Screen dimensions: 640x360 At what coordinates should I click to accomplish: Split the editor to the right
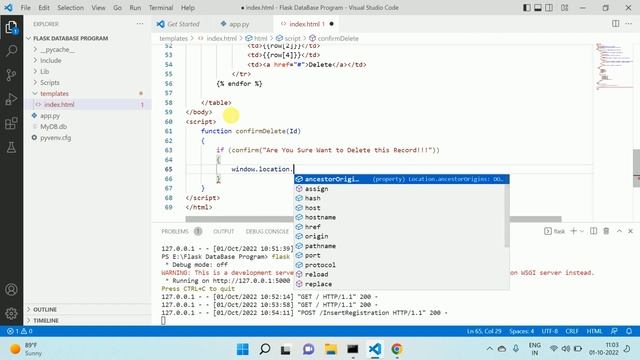click(616, 24)
